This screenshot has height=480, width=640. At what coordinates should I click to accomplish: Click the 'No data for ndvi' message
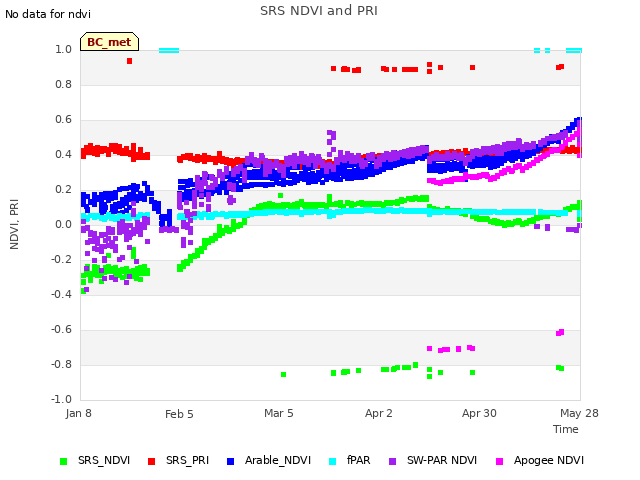(x=48, y=14)
